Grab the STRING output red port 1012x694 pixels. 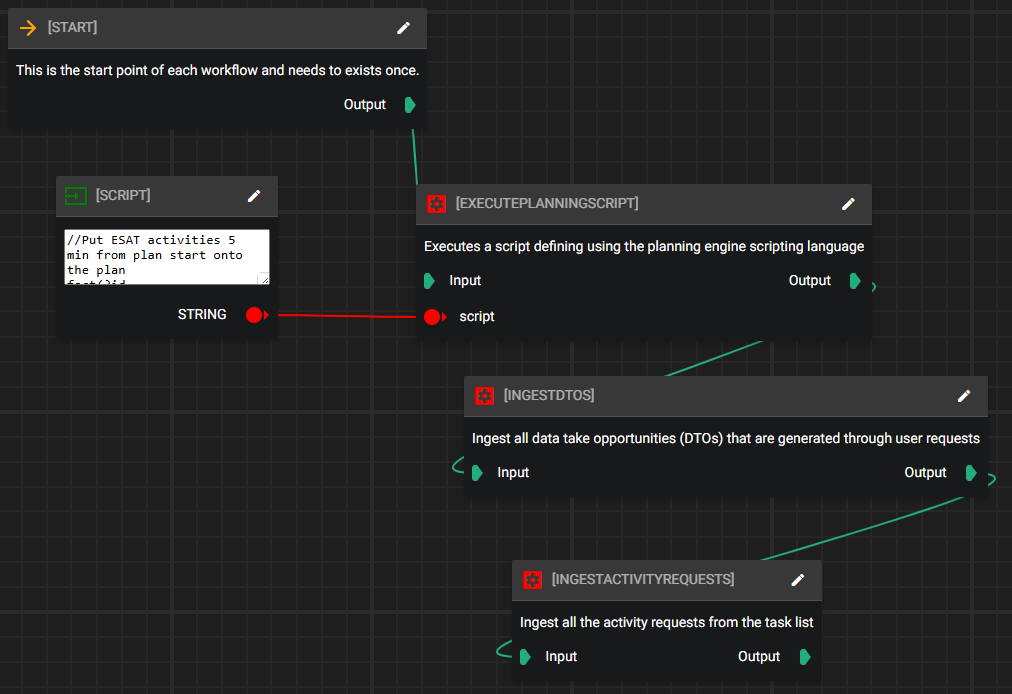256,315
